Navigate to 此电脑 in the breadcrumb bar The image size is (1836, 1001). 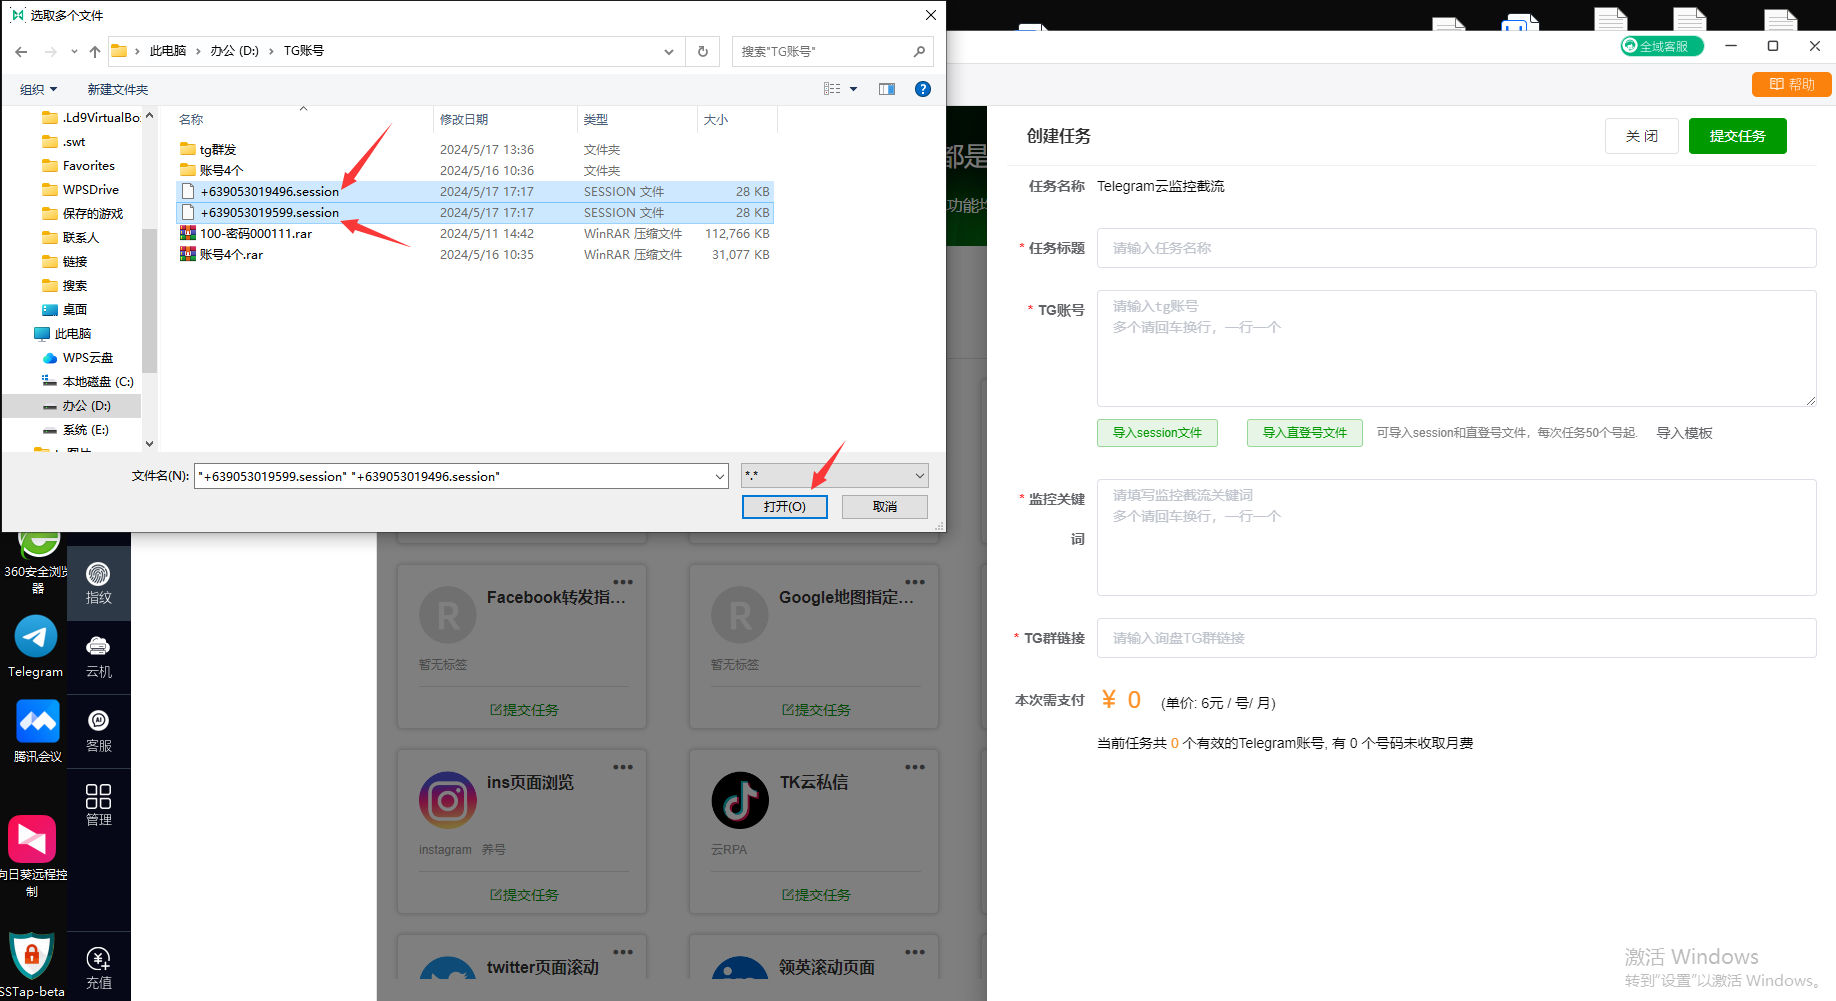tap(169, 50)
